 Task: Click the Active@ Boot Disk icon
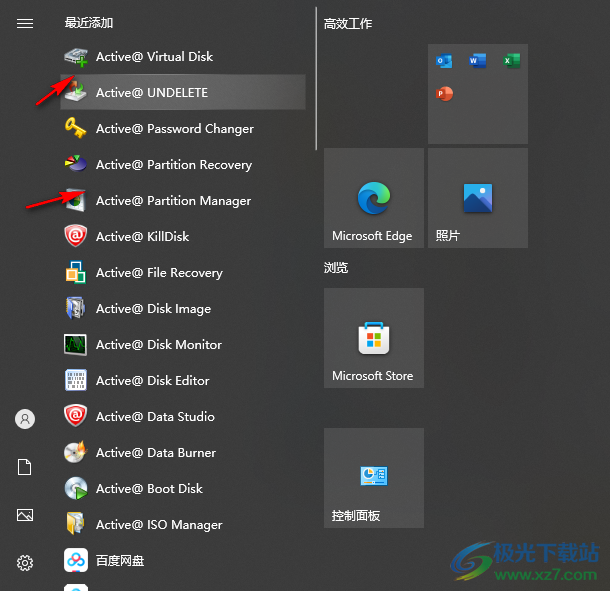[75, 488]
